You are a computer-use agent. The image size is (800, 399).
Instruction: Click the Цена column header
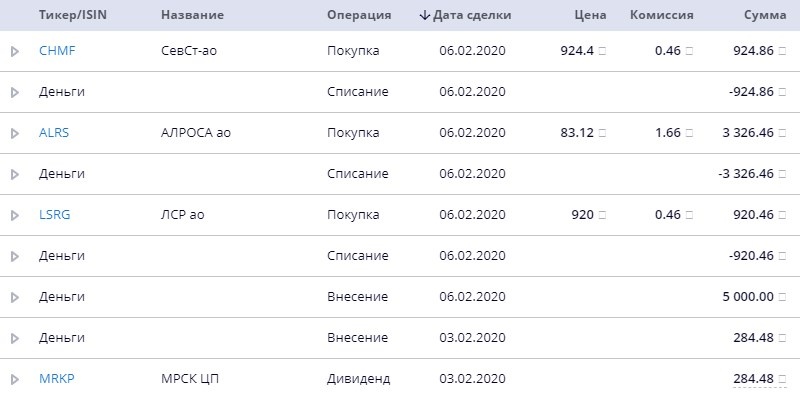point(591,15)
